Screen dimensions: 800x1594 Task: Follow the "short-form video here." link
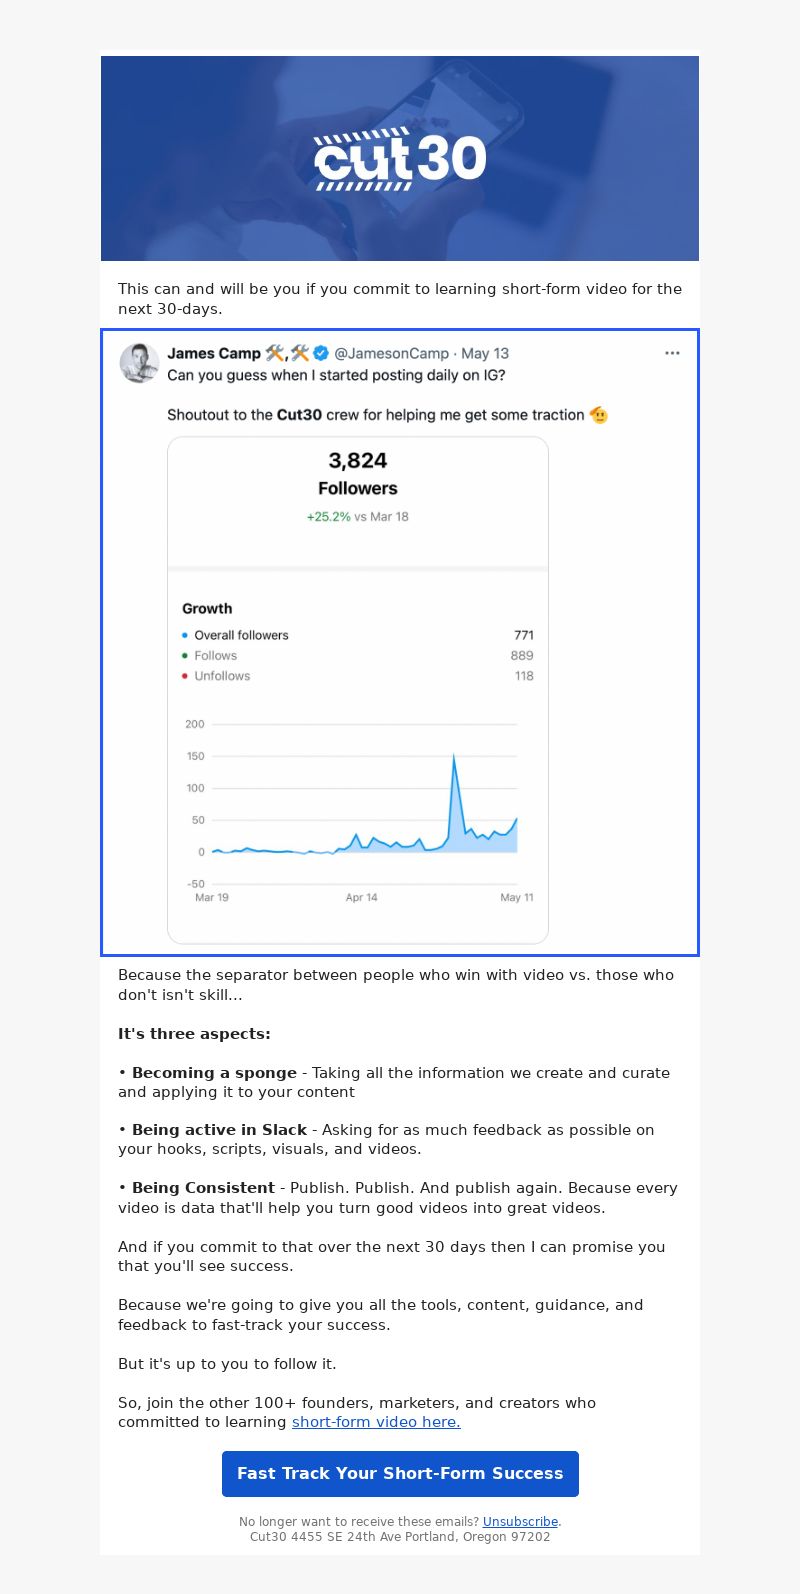[x=376, y=1422]
